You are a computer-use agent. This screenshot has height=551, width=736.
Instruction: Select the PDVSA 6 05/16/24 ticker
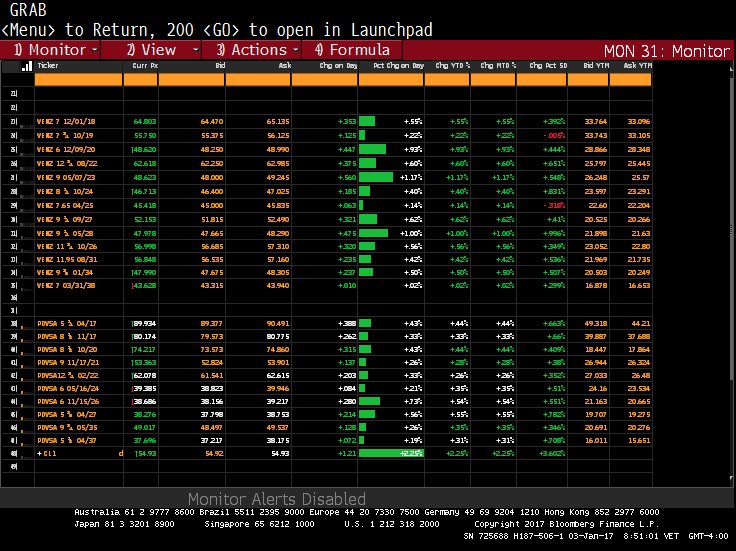click(68, 389)
